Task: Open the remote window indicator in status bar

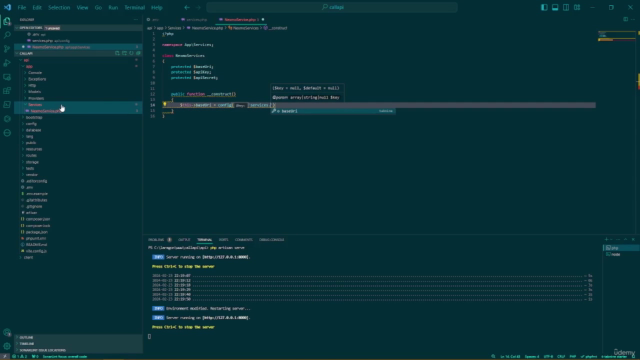Action: click(4, 356)
